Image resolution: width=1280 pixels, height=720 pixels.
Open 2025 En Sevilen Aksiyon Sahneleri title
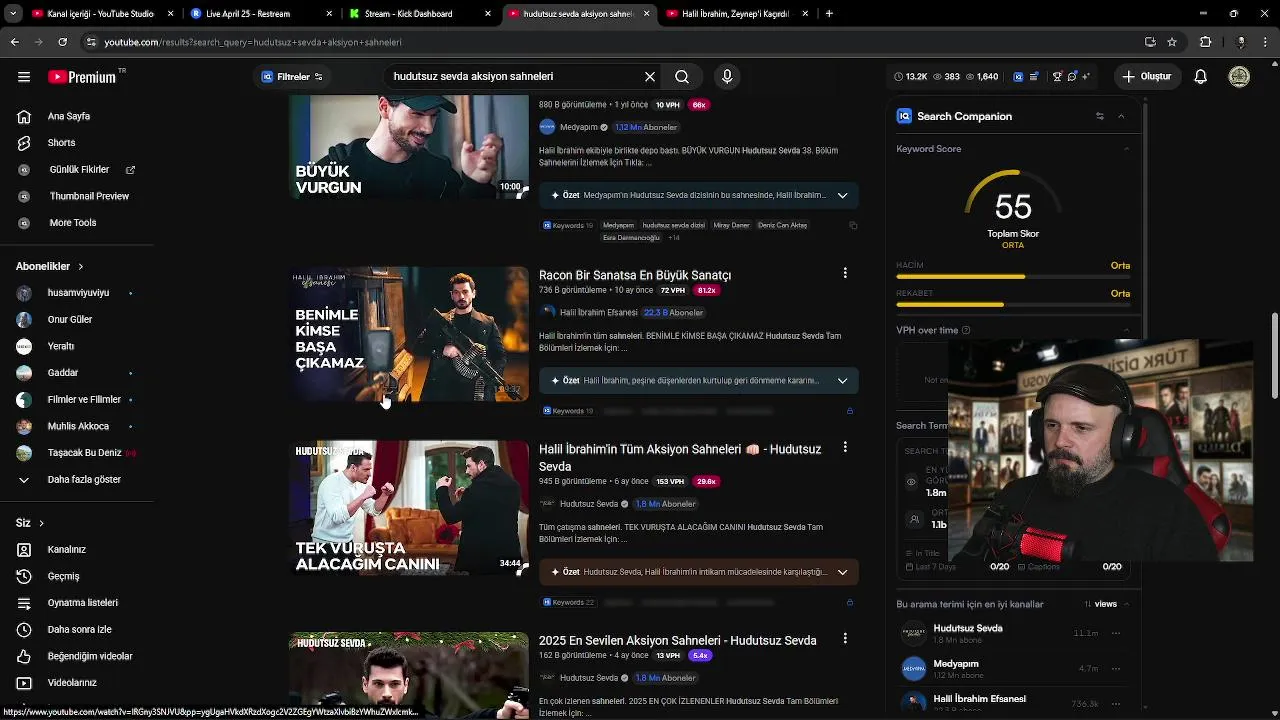click(677, 640)
